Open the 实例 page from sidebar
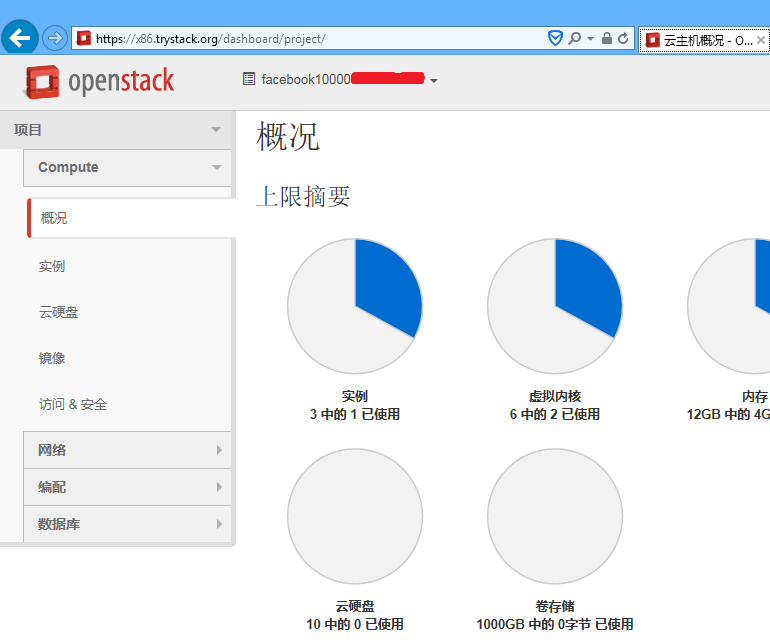The image size is (770, 640). click(x=52, y=266)
